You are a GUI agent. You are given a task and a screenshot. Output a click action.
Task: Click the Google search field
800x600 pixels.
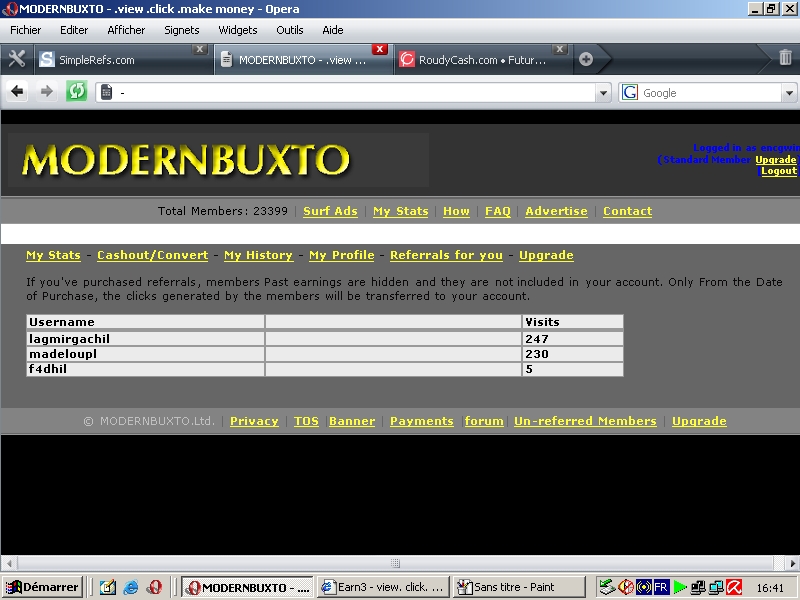coord(709,93)
